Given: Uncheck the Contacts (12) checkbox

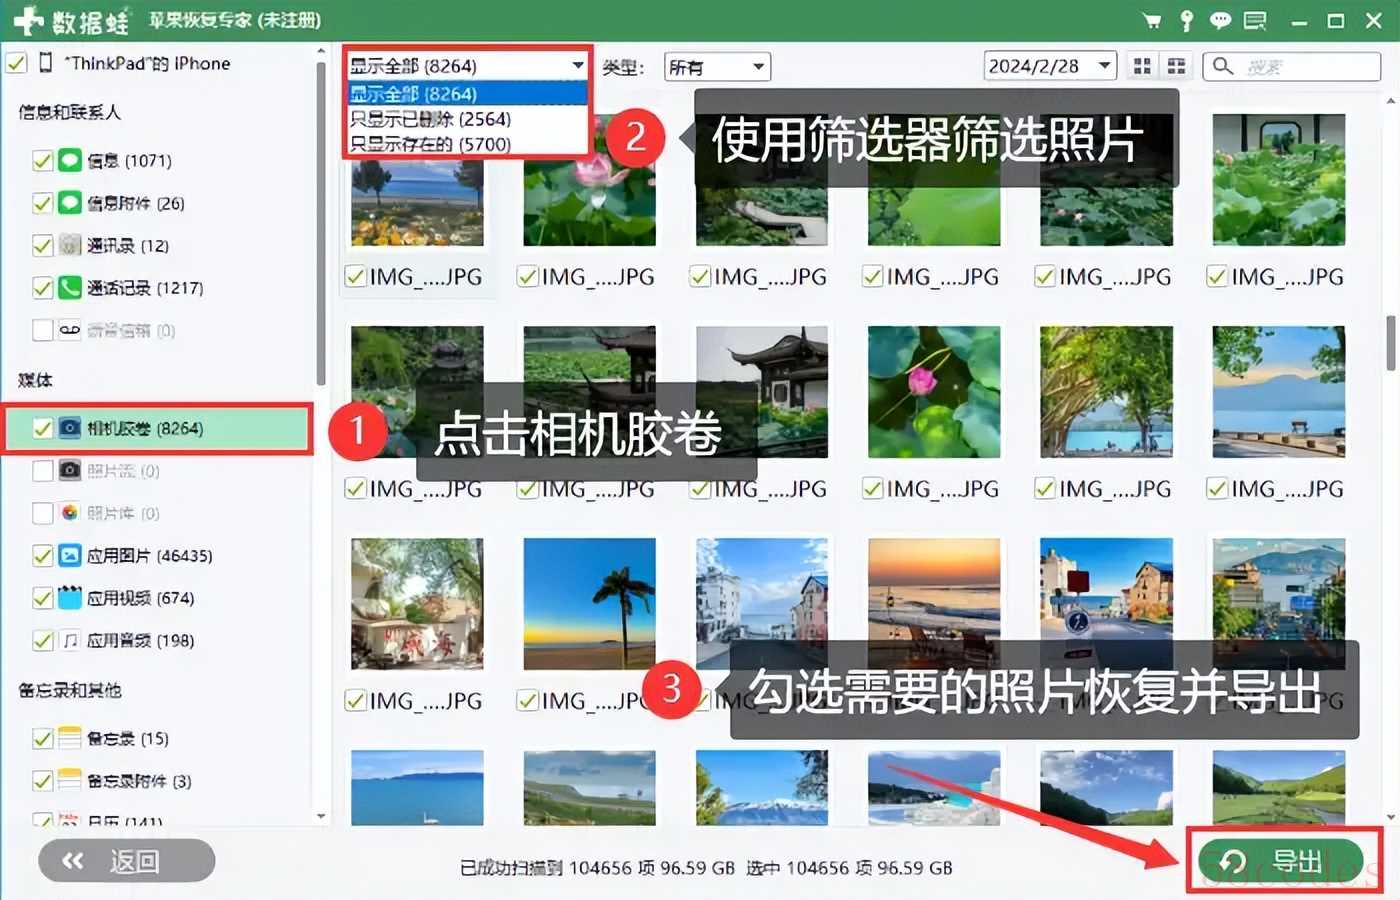Looking at the screenshot, I should (42, 246).
